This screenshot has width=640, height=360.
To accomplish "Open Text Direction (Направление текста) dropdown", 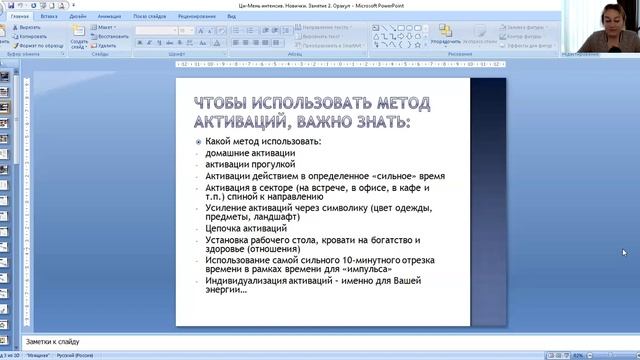I will click(x=323, y=27).
